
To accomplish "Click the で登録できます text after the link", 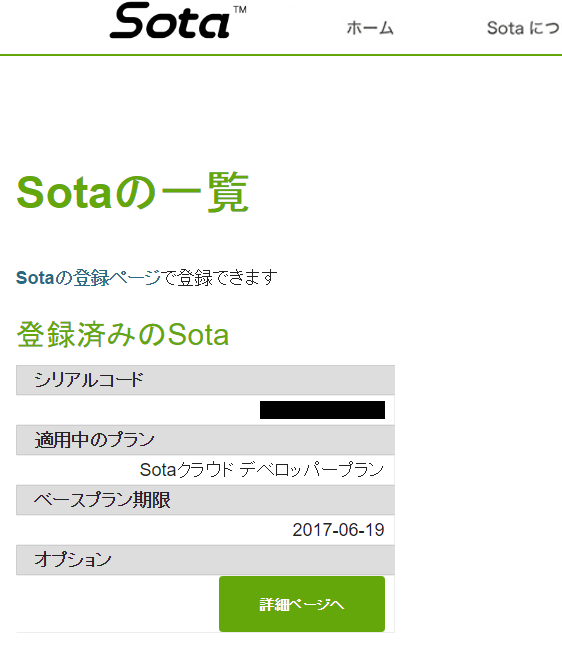I will [x=219, y=278].
